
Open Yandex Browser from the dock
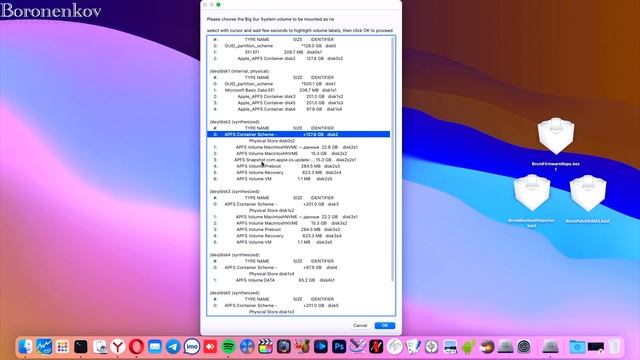[x=118, y=347]
